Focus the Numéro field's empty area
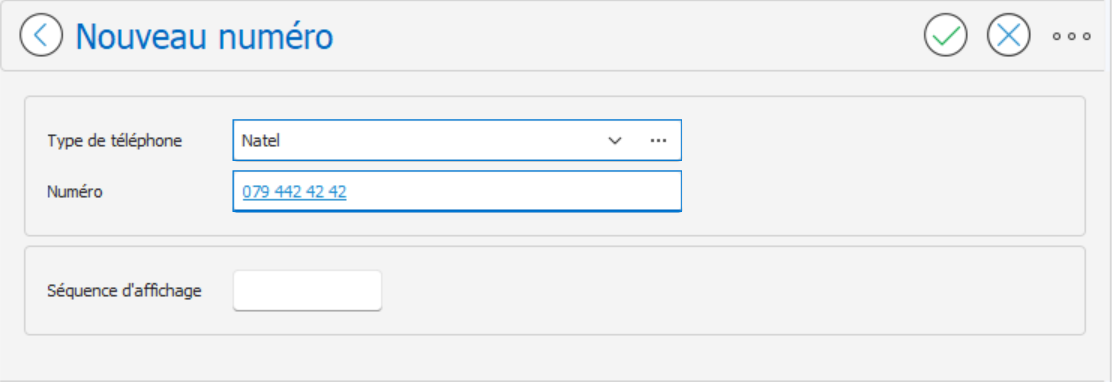The width and height of the screenshot is (1112, 382). point(511,191)
